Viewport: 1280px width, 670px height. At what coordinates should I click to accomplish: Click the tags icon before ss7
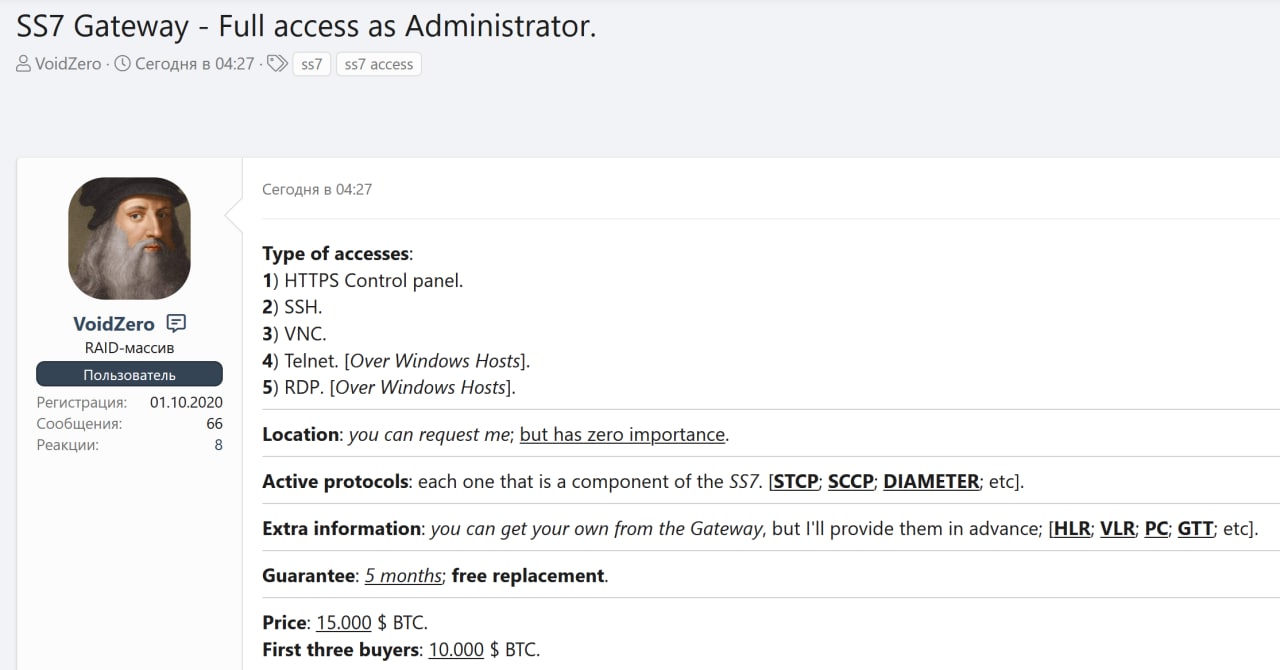277,64
